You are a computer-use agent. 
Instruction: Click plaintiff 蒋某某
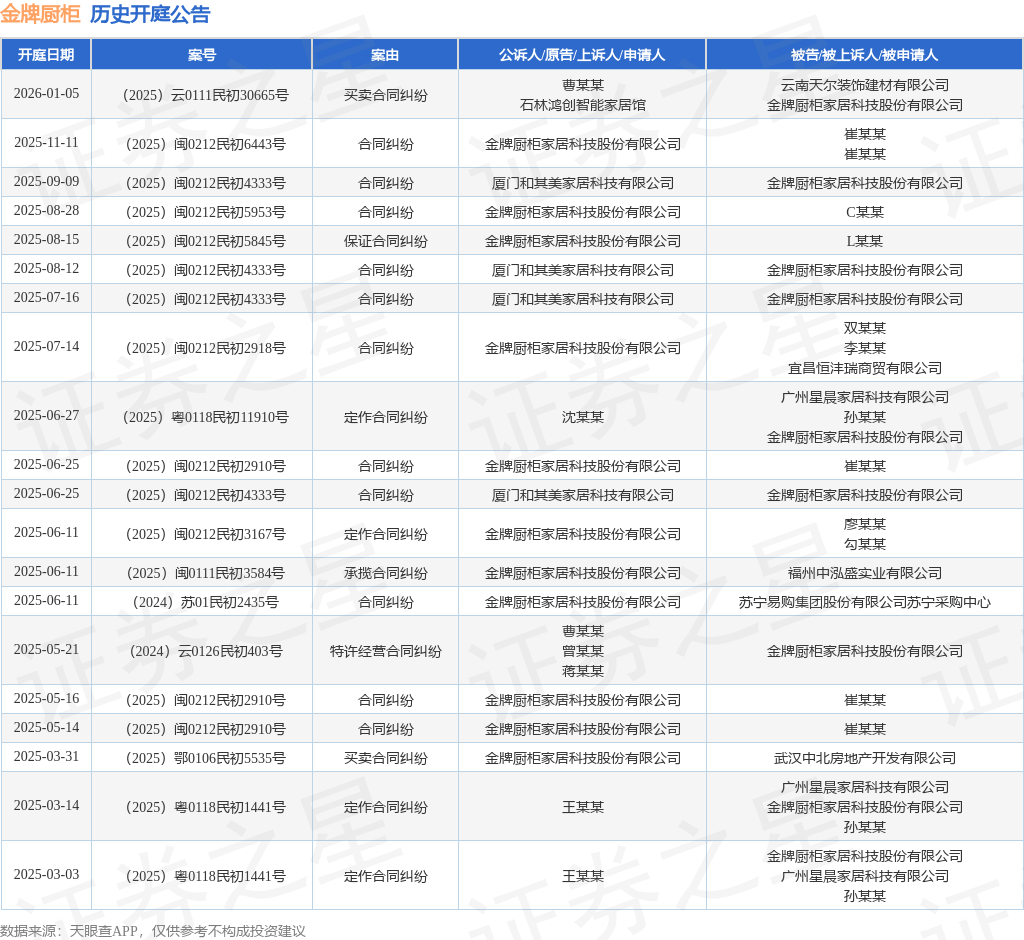(x=583, y=670)
